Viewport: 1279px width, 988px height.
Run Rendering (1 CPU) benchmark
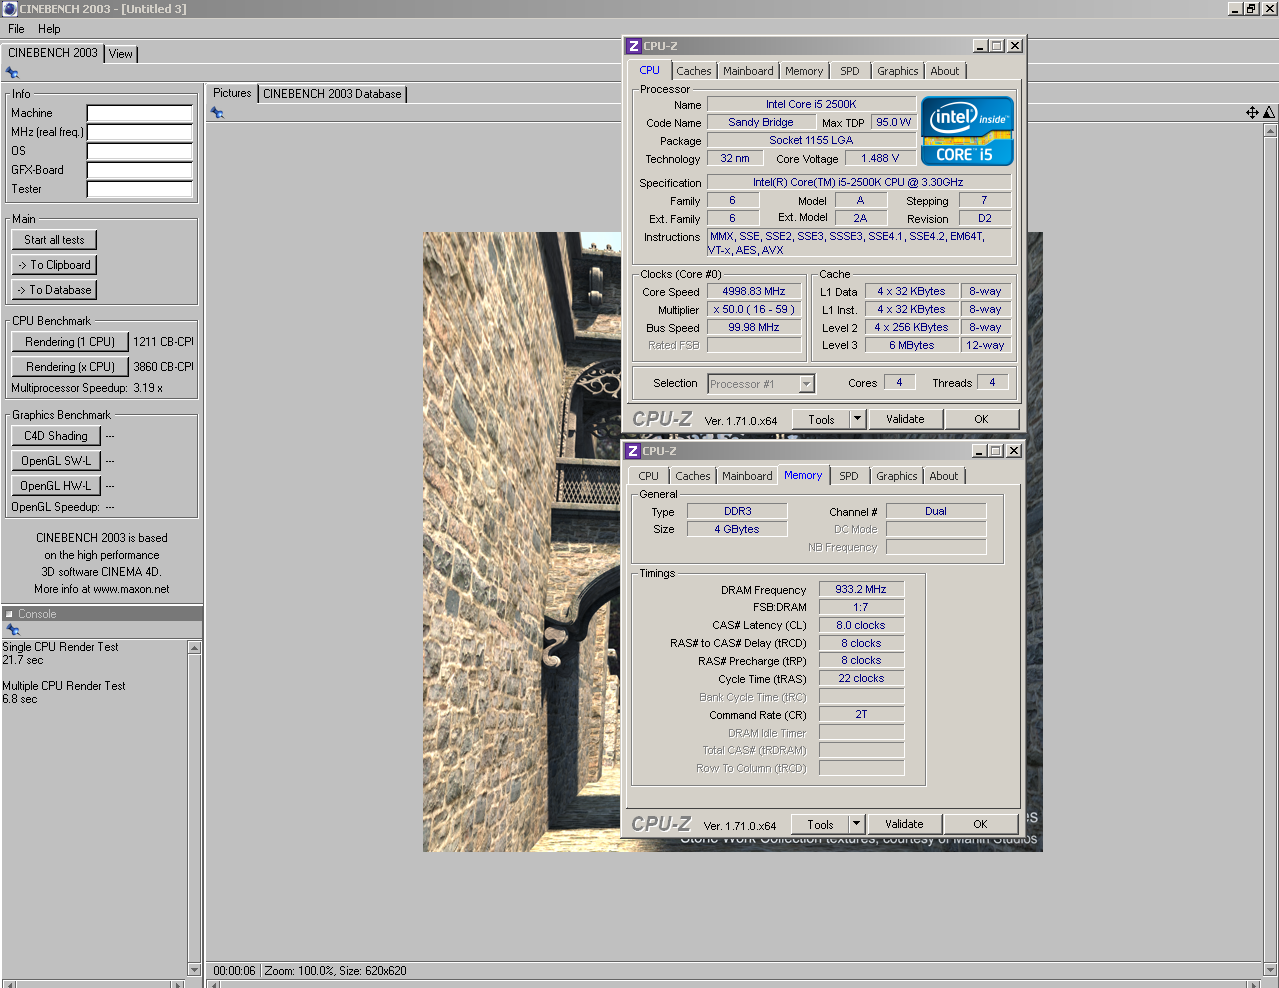tap(70, 342)
